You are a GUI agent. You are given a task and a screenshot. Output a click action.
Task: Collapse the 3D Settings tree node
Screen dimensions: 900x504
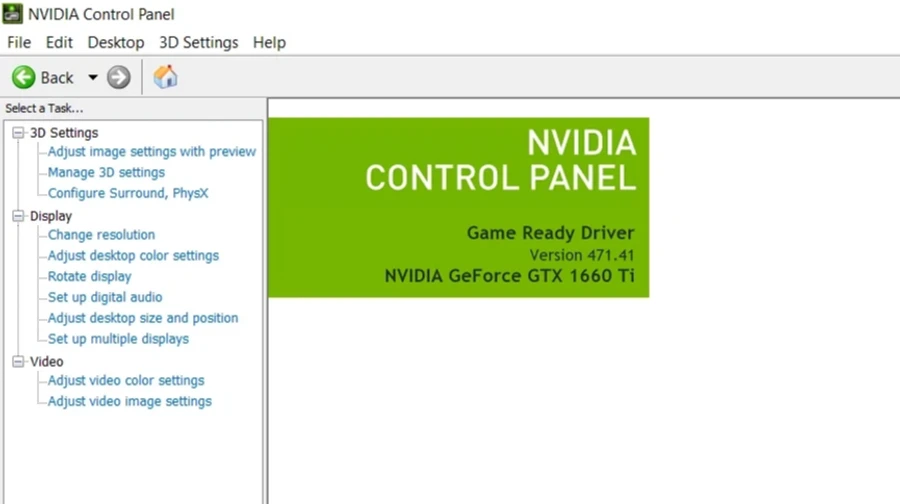coord(18,133)
